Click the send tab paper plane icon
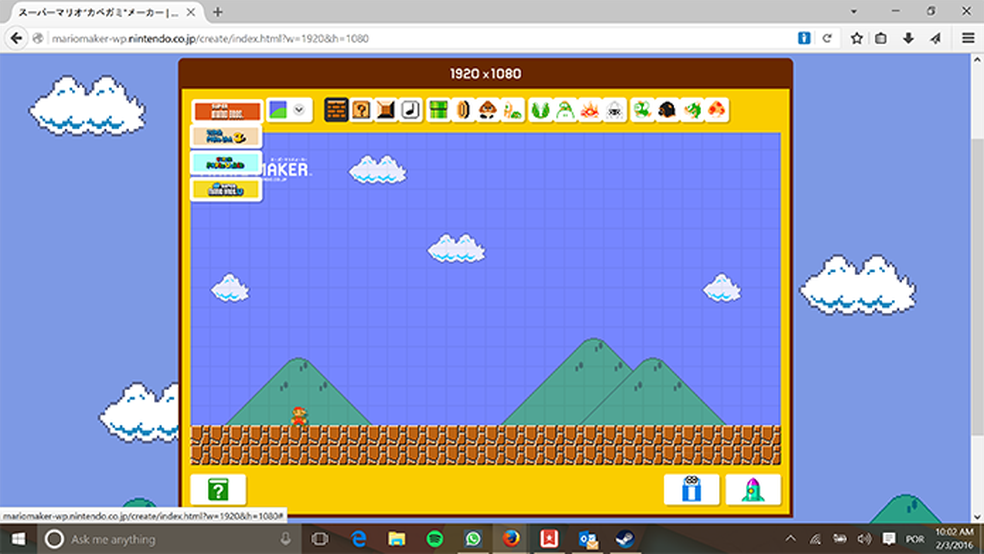This screenshot has height=554, width=984. tap(936, 38)
